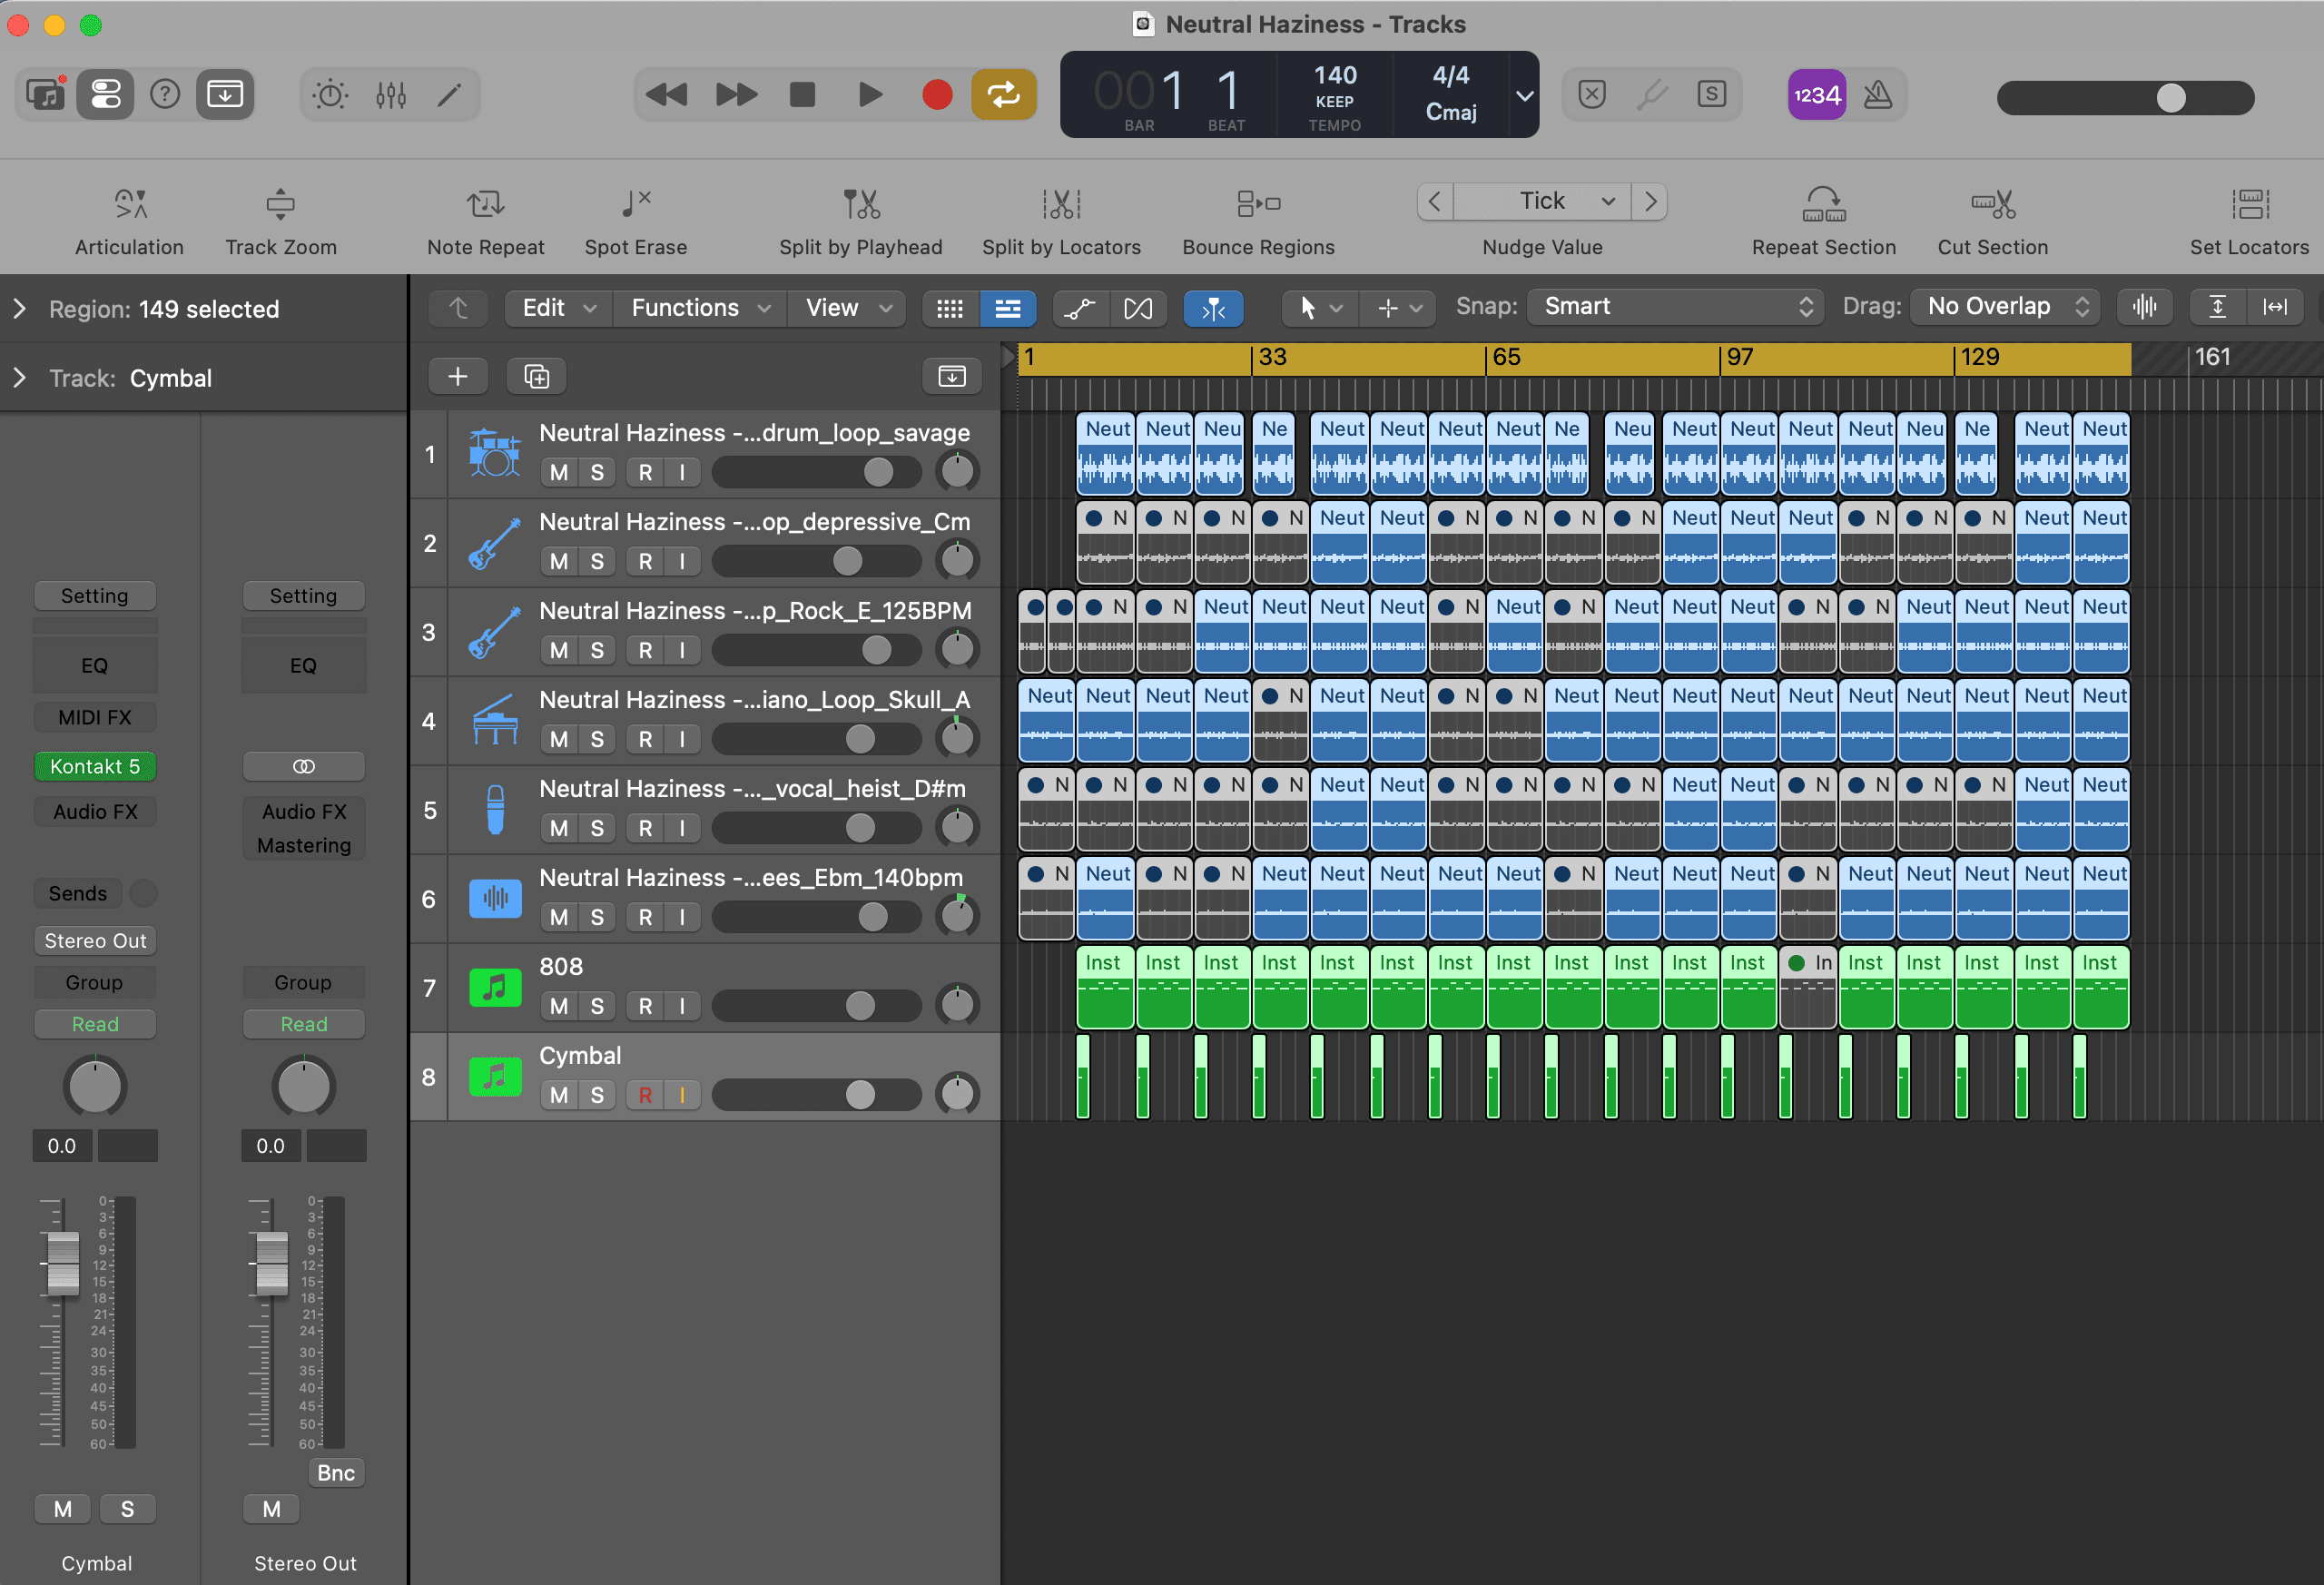The height and width of the screenshot is (1585, 2324).
Task: Toggle Flex editing icon
Action: 1138,308
